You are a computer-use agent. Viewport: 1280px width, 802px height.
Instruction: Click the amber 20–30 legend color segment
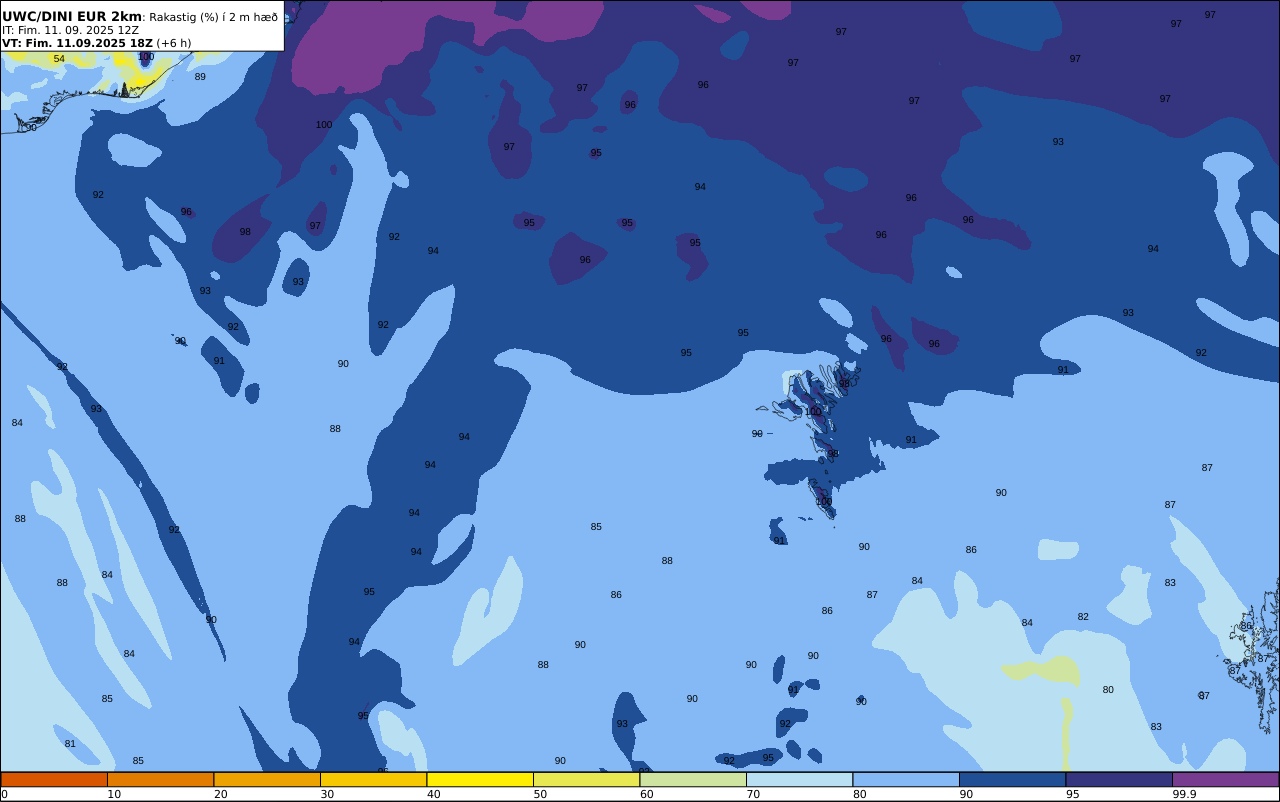pyautogui.click(x=267, y=779)
